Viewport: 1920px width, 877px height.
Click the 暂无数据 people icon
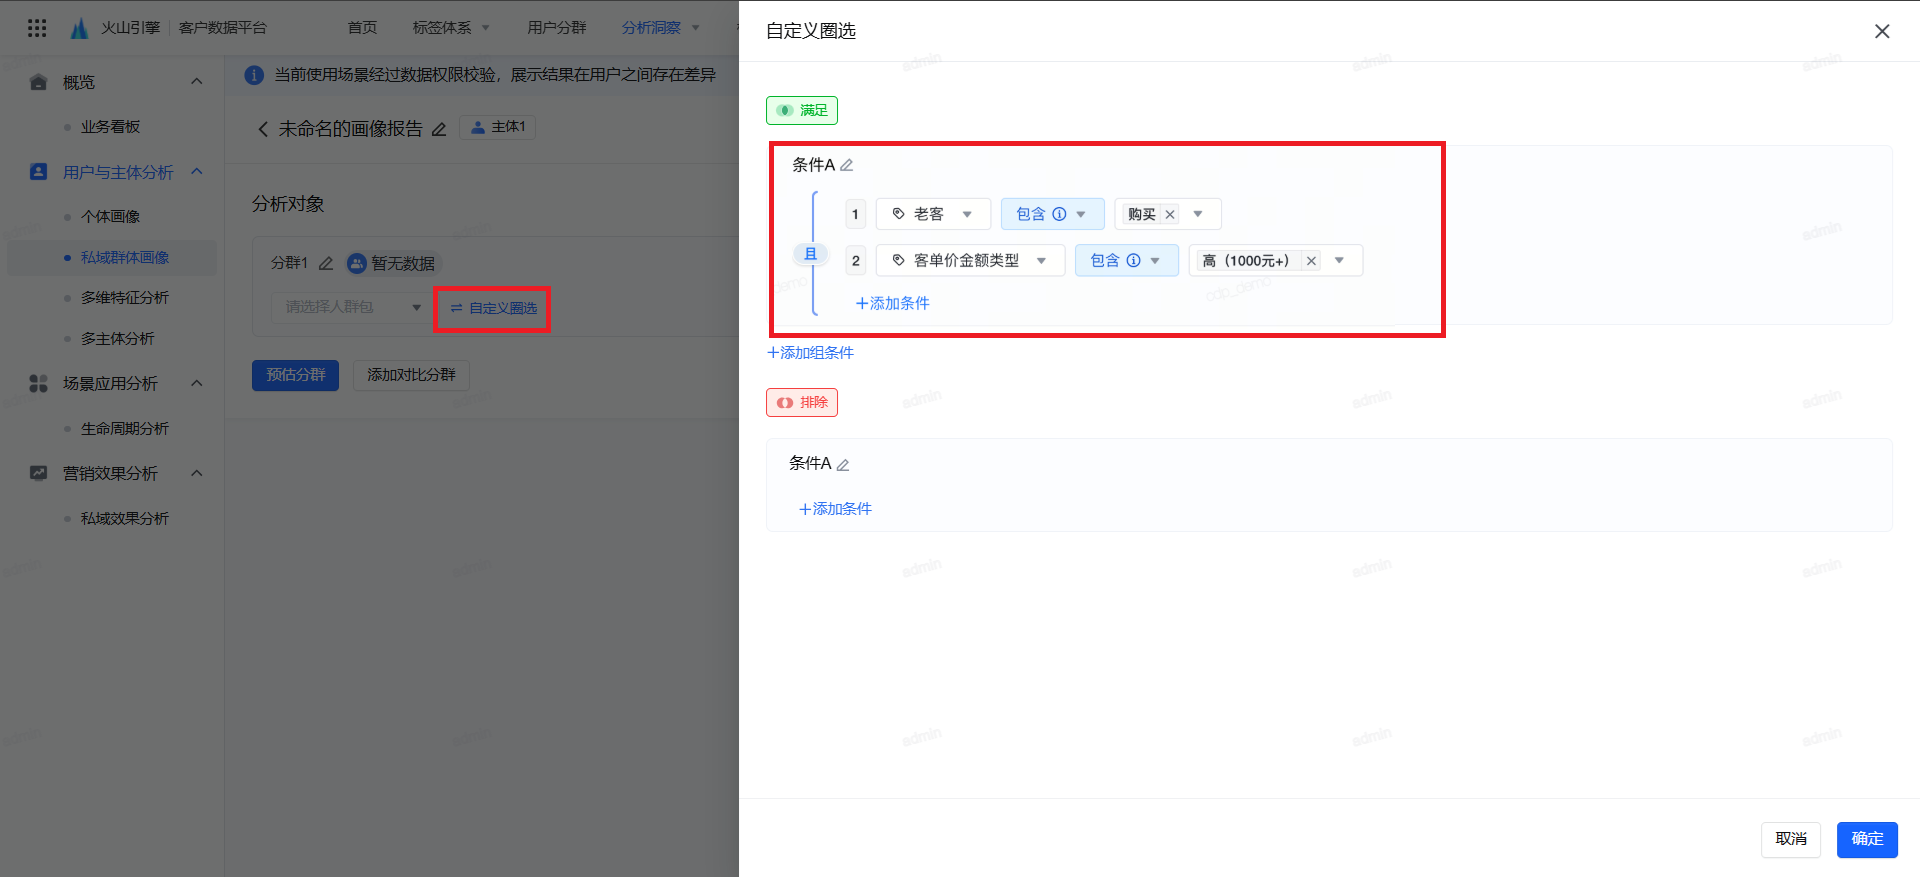[x=357, y=263]
